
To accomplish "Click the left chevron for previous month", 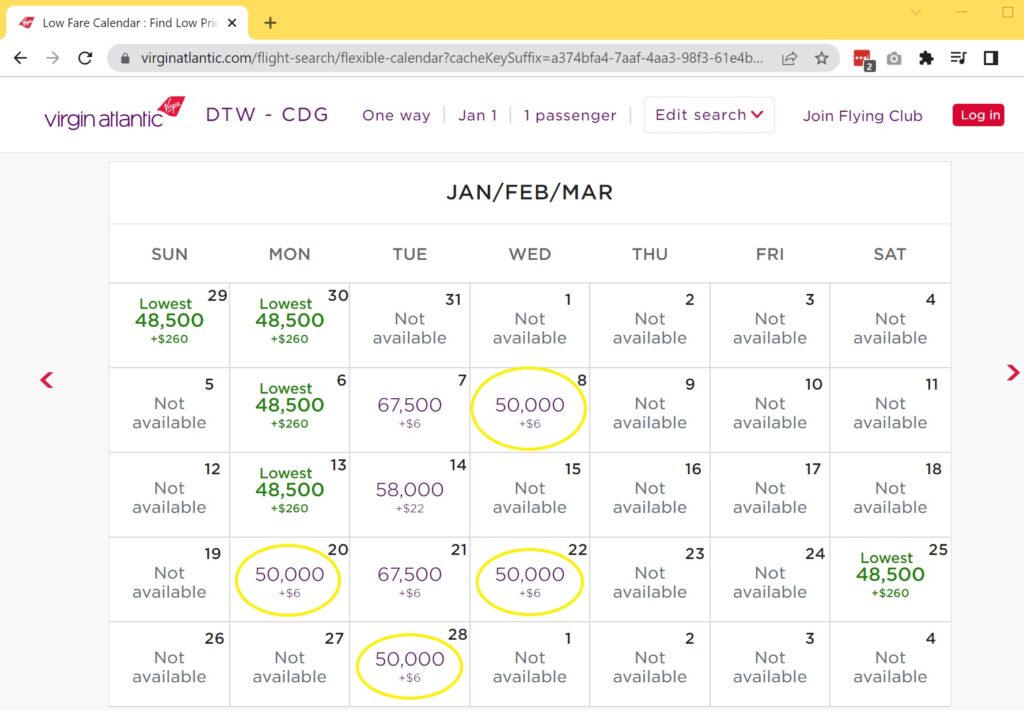I will (45, 380).
